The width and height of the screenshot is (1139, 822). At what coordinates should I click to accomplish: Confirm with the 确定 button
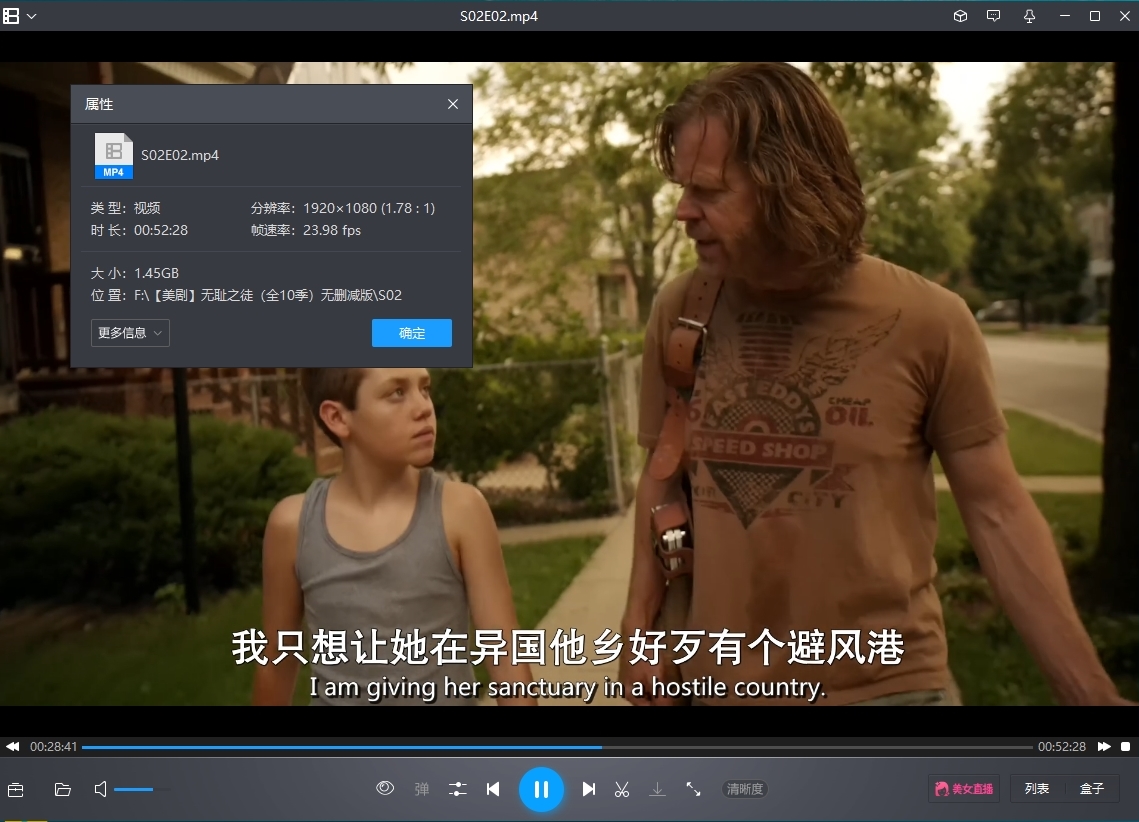pos(412,333)
